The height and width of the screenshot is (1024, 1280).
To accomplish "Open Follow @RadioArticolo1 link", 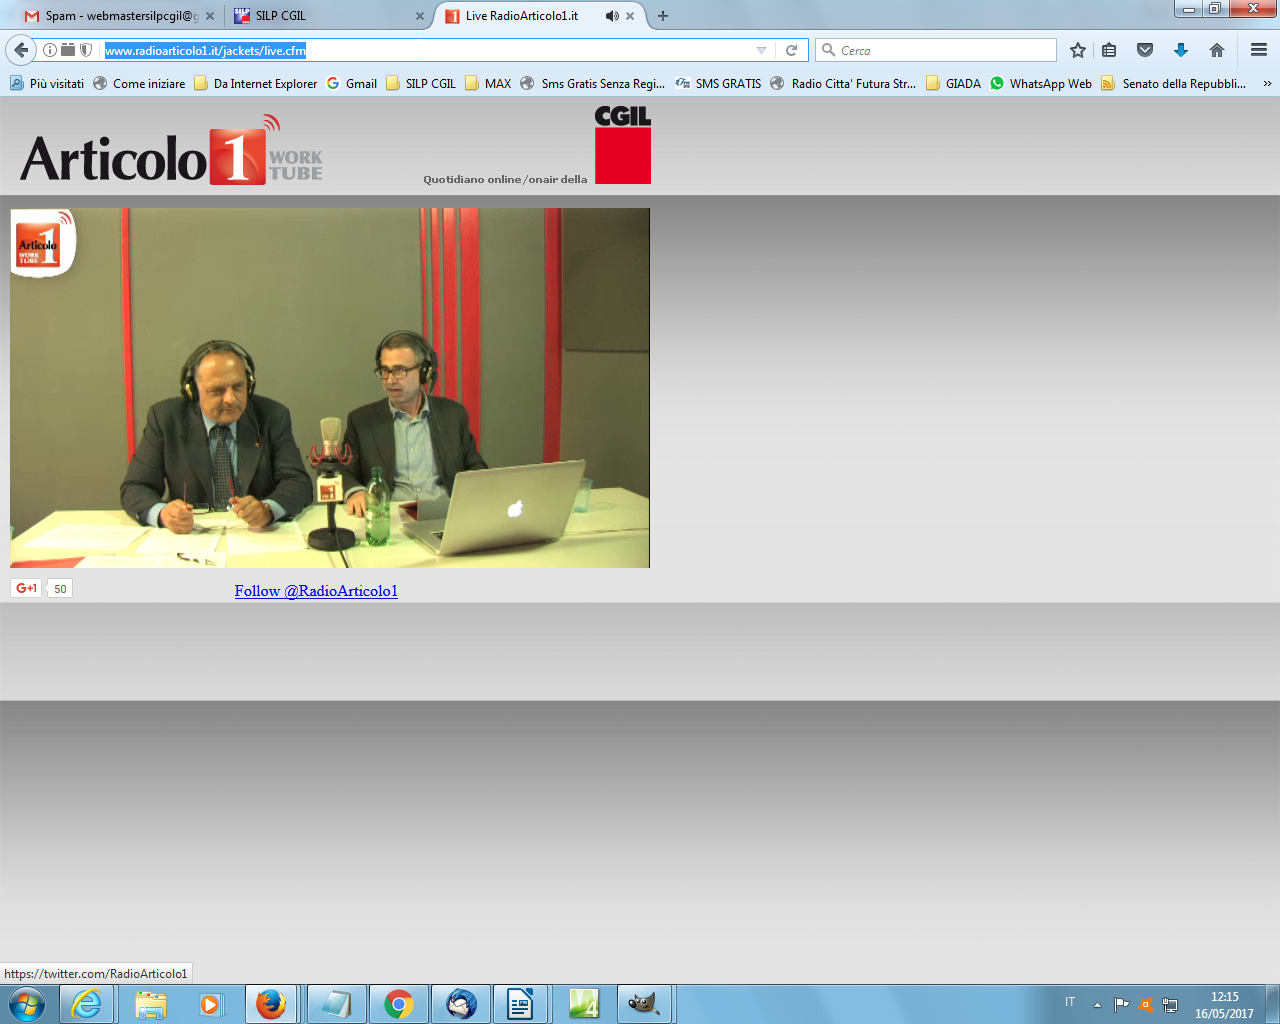I will coord(316,591).
